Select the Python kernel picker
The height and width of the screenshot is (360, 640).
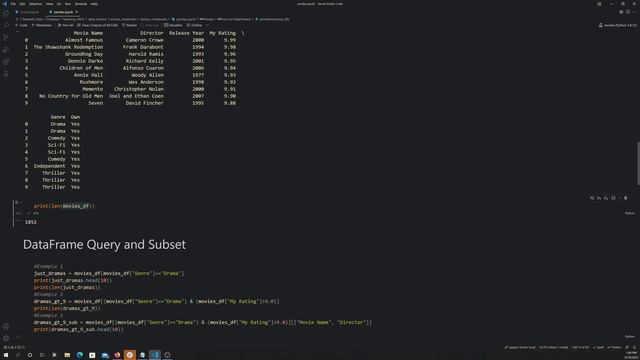pyautogui.click(x=618, y=25)
